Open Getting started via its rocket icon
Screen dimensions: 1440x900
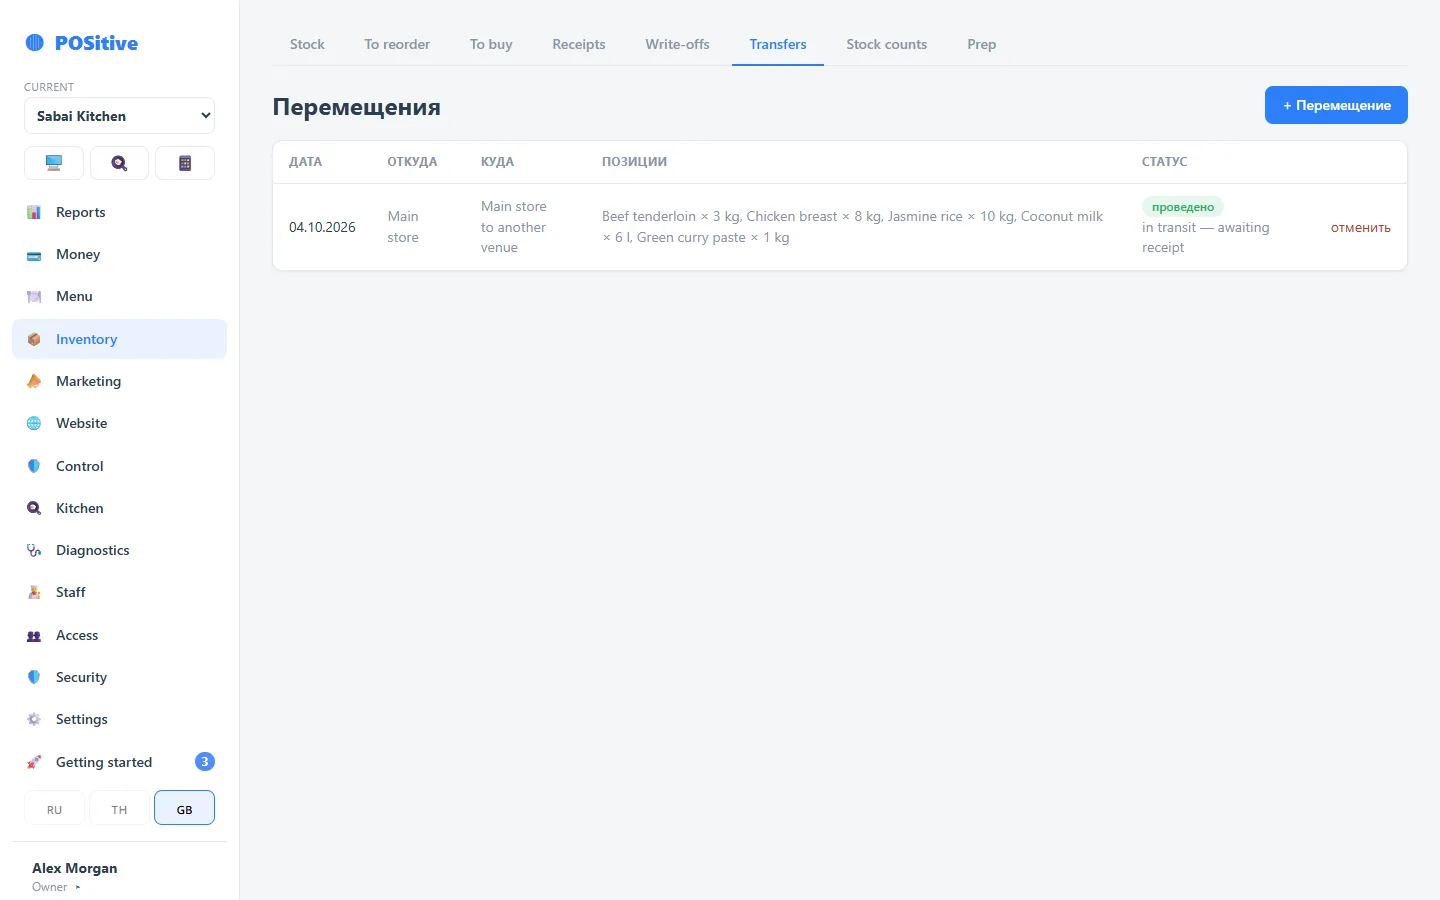pyautogui.click(x=34, y=762)
